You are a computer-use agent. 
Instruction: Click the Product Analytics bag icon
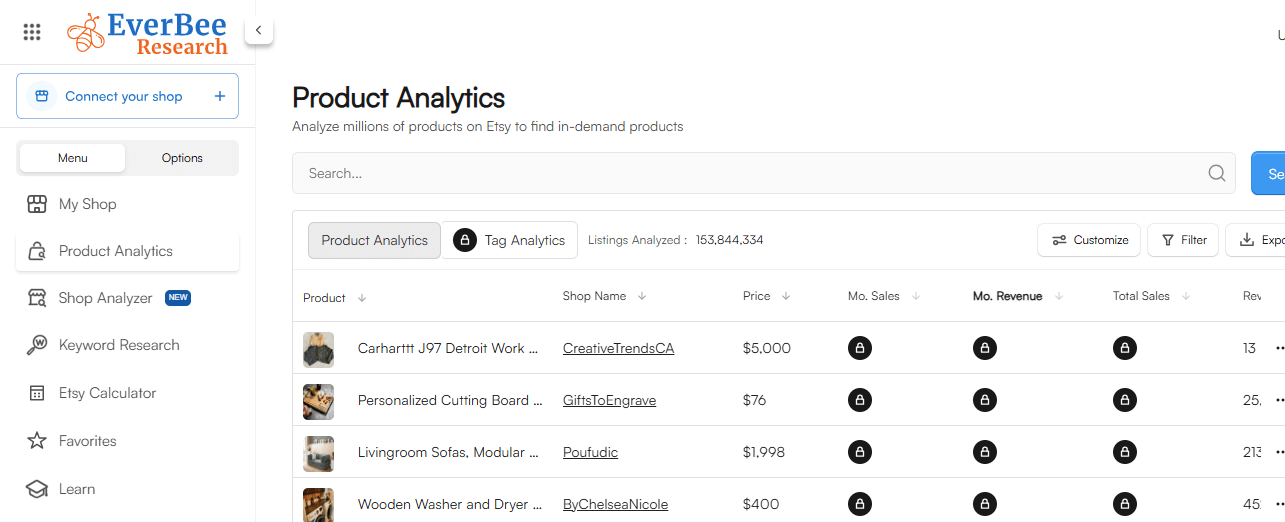pos(37,251)
